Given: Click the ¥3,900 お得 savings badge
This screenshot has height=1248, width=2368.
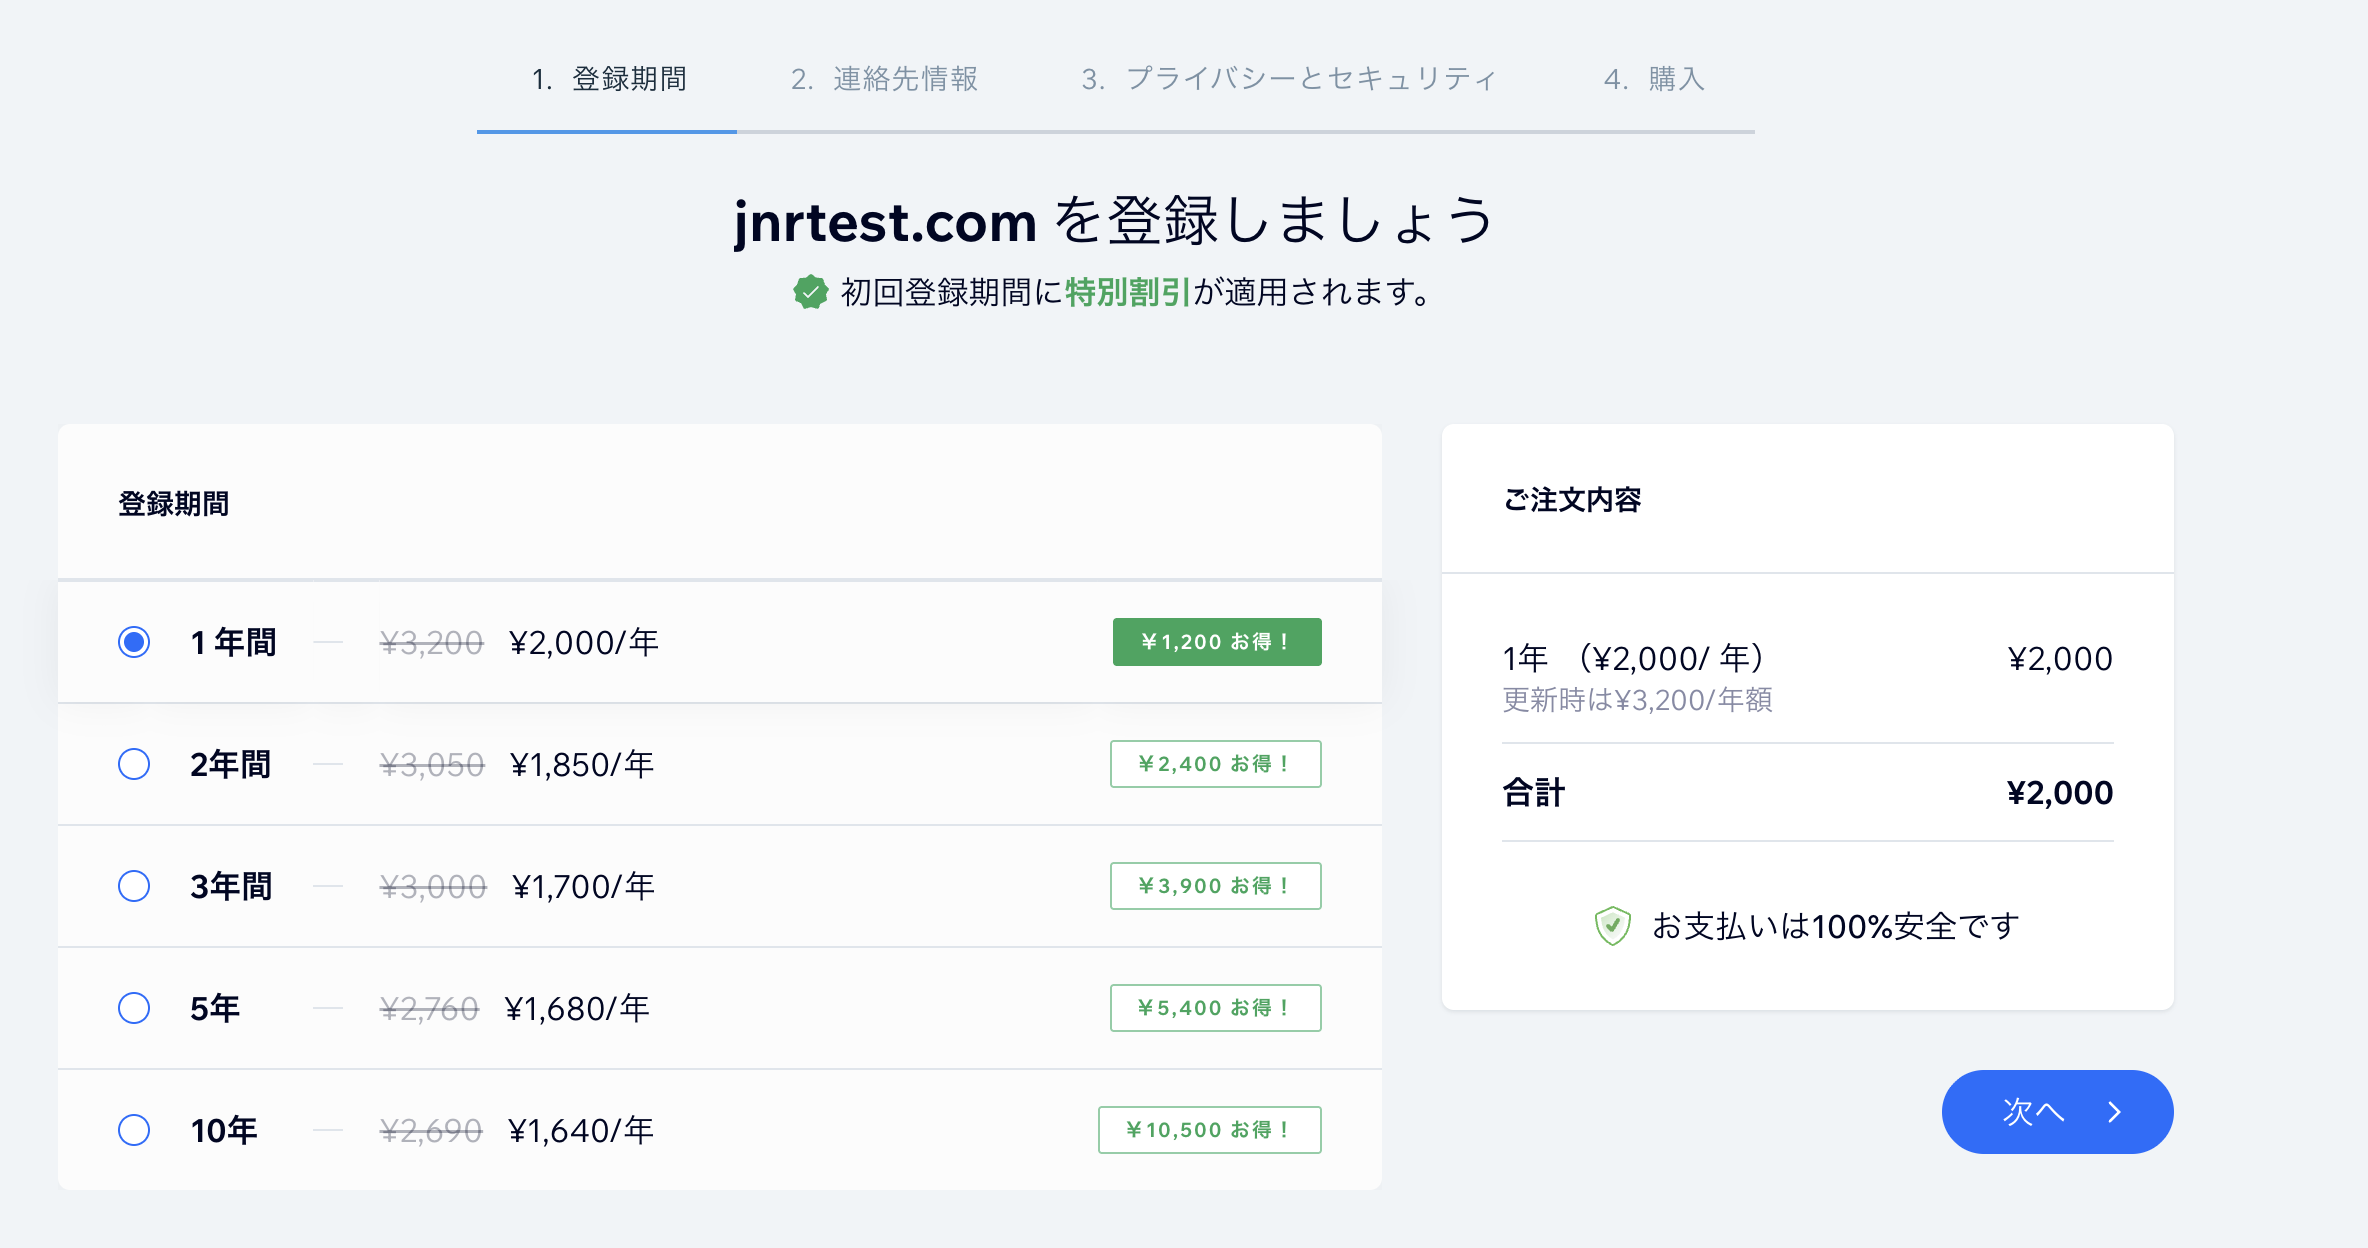Looking at the screenshot, I should [1215, 886].
